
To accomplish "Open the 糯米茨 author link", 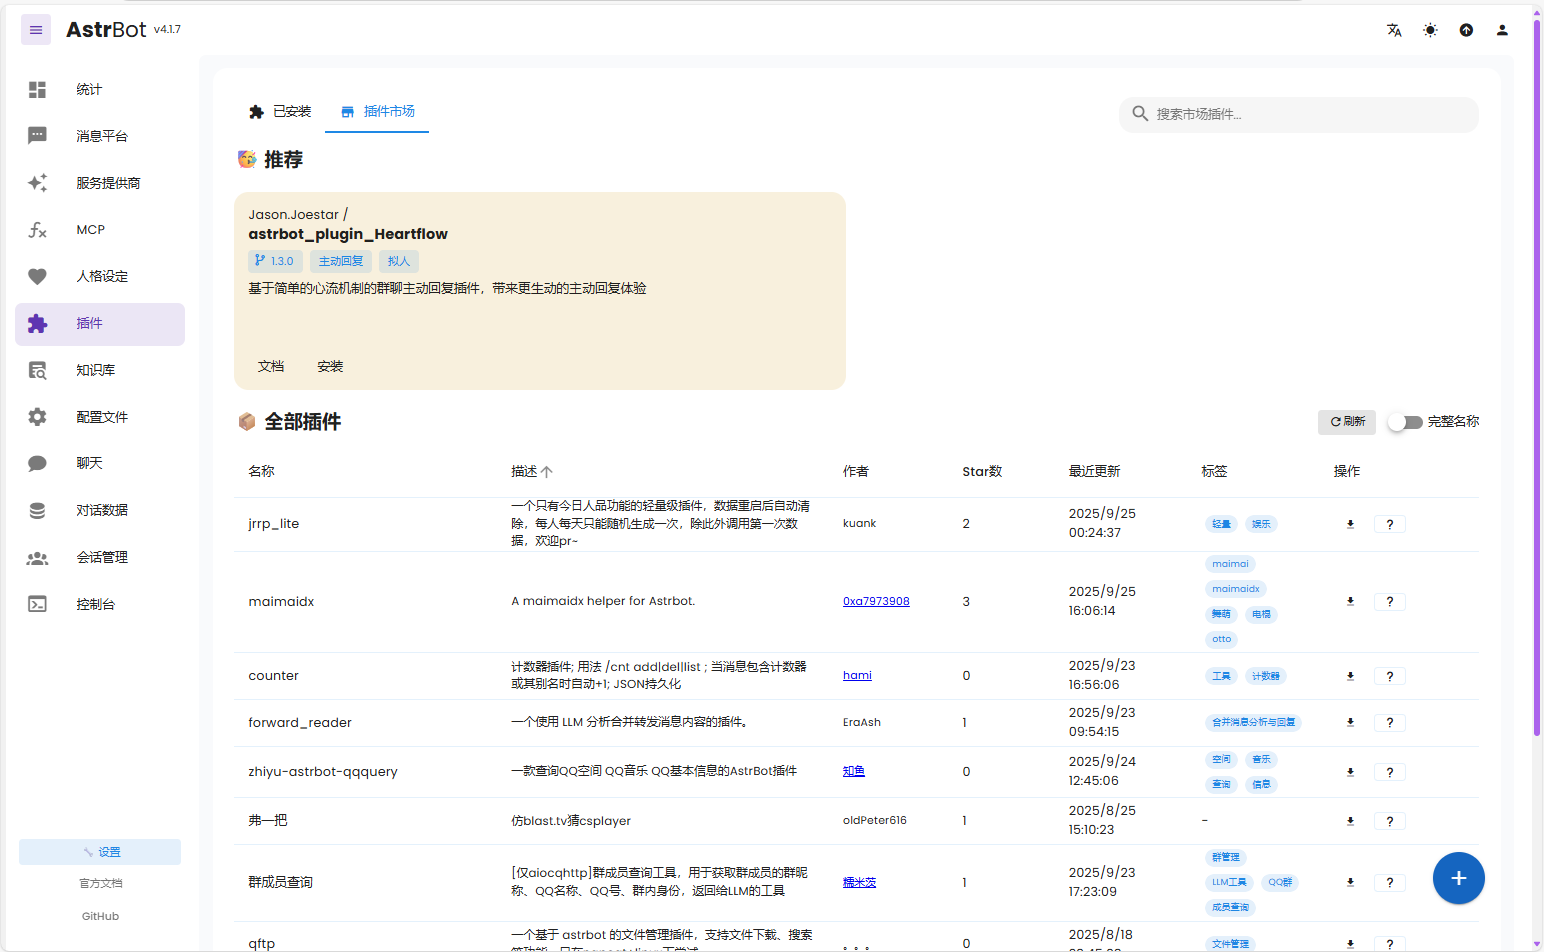I will pyautogui.click(x=859, y=882).
